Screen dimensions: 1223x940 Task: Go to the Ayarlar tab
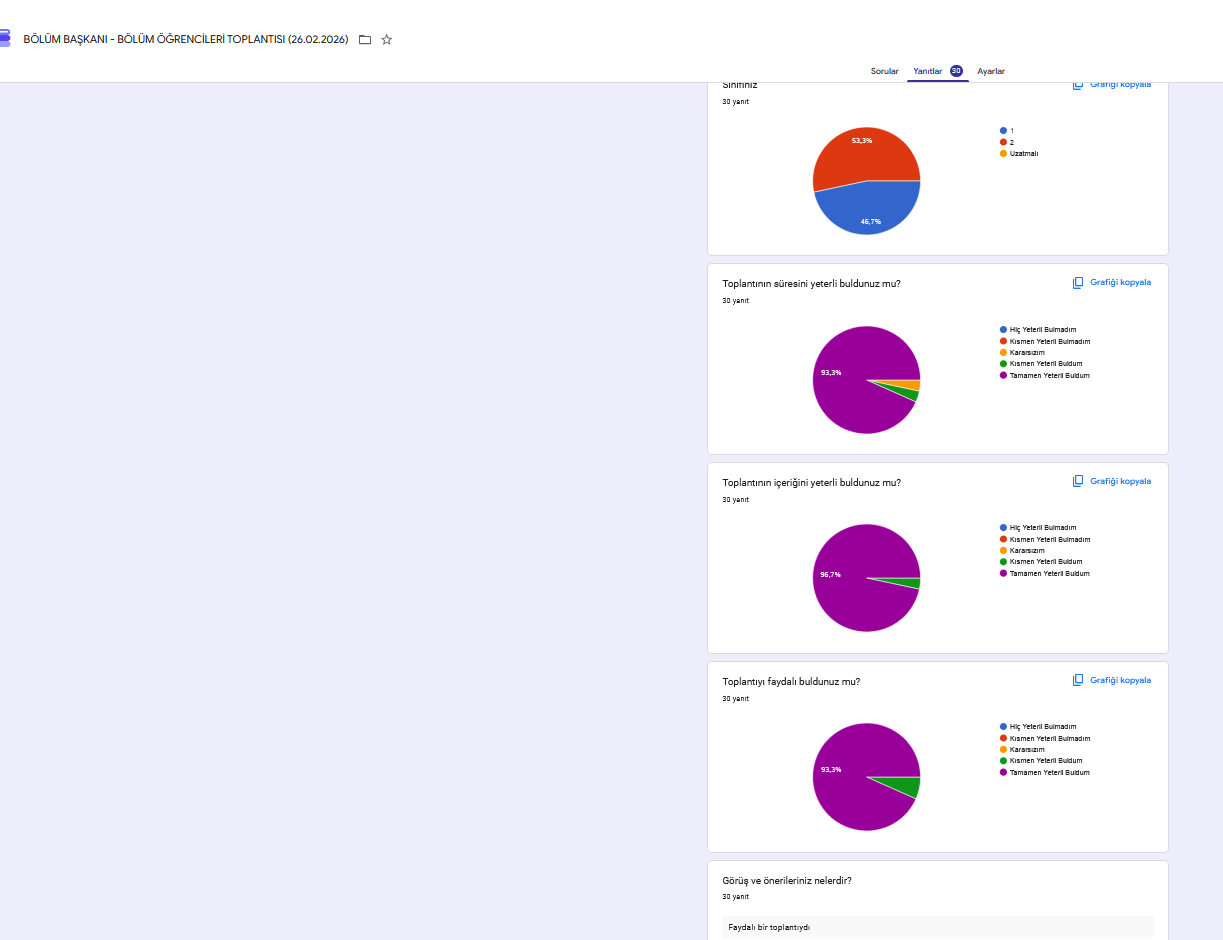coord(991,71)
